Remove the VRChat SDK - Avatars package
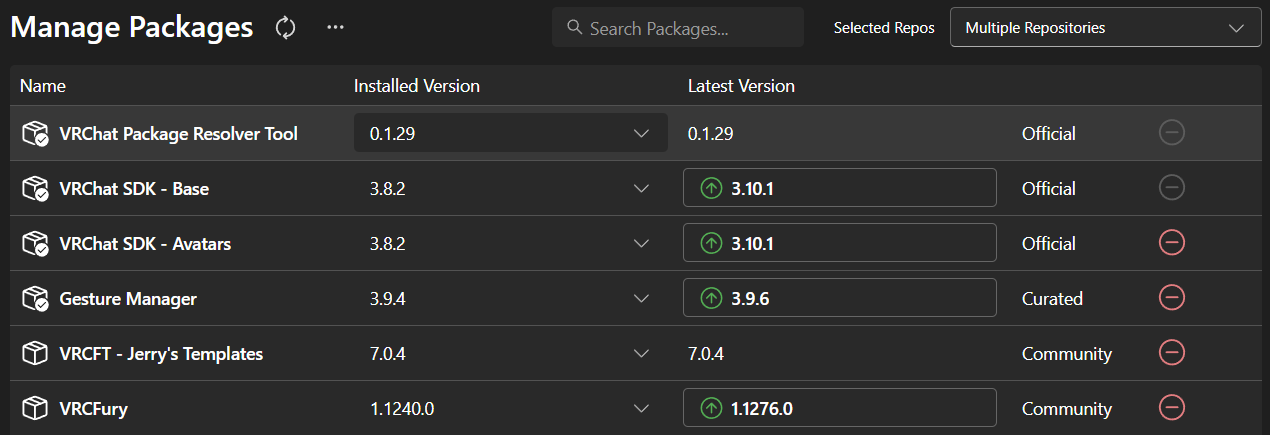 [x=1171, y=243]
